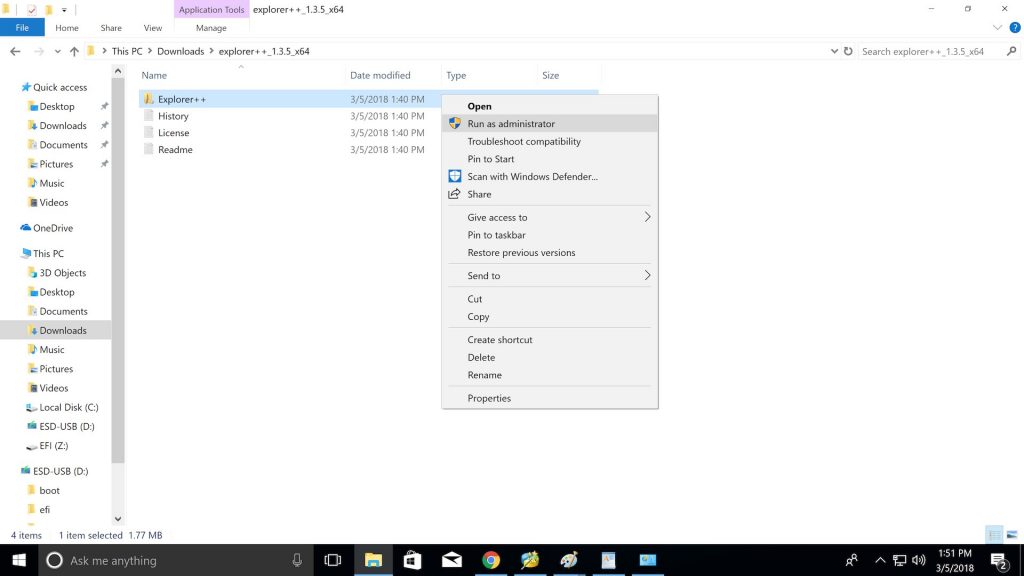1024x576 pixels.
Task: Click the Back navigation arrow
Action: [x=15, y=51]
